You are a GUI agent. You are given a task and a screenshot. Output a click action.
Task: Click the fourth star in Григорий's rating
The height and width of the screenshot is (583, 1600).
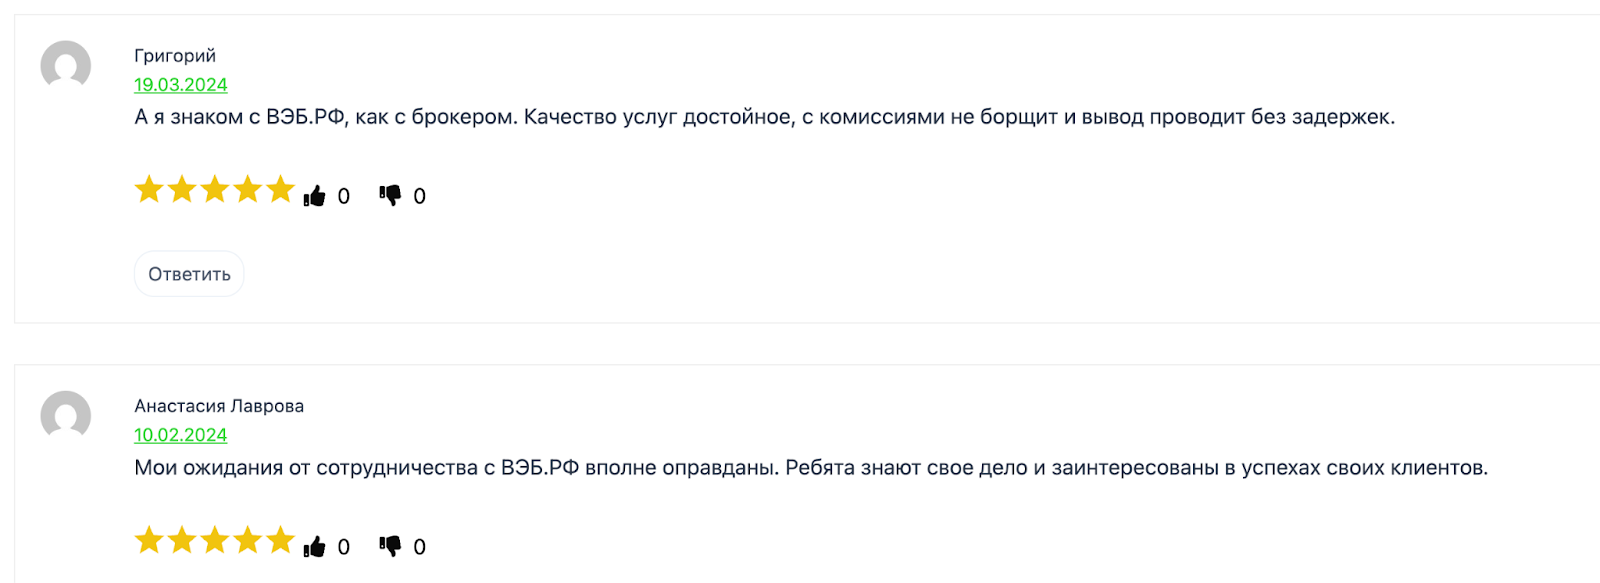click(248, 189)
